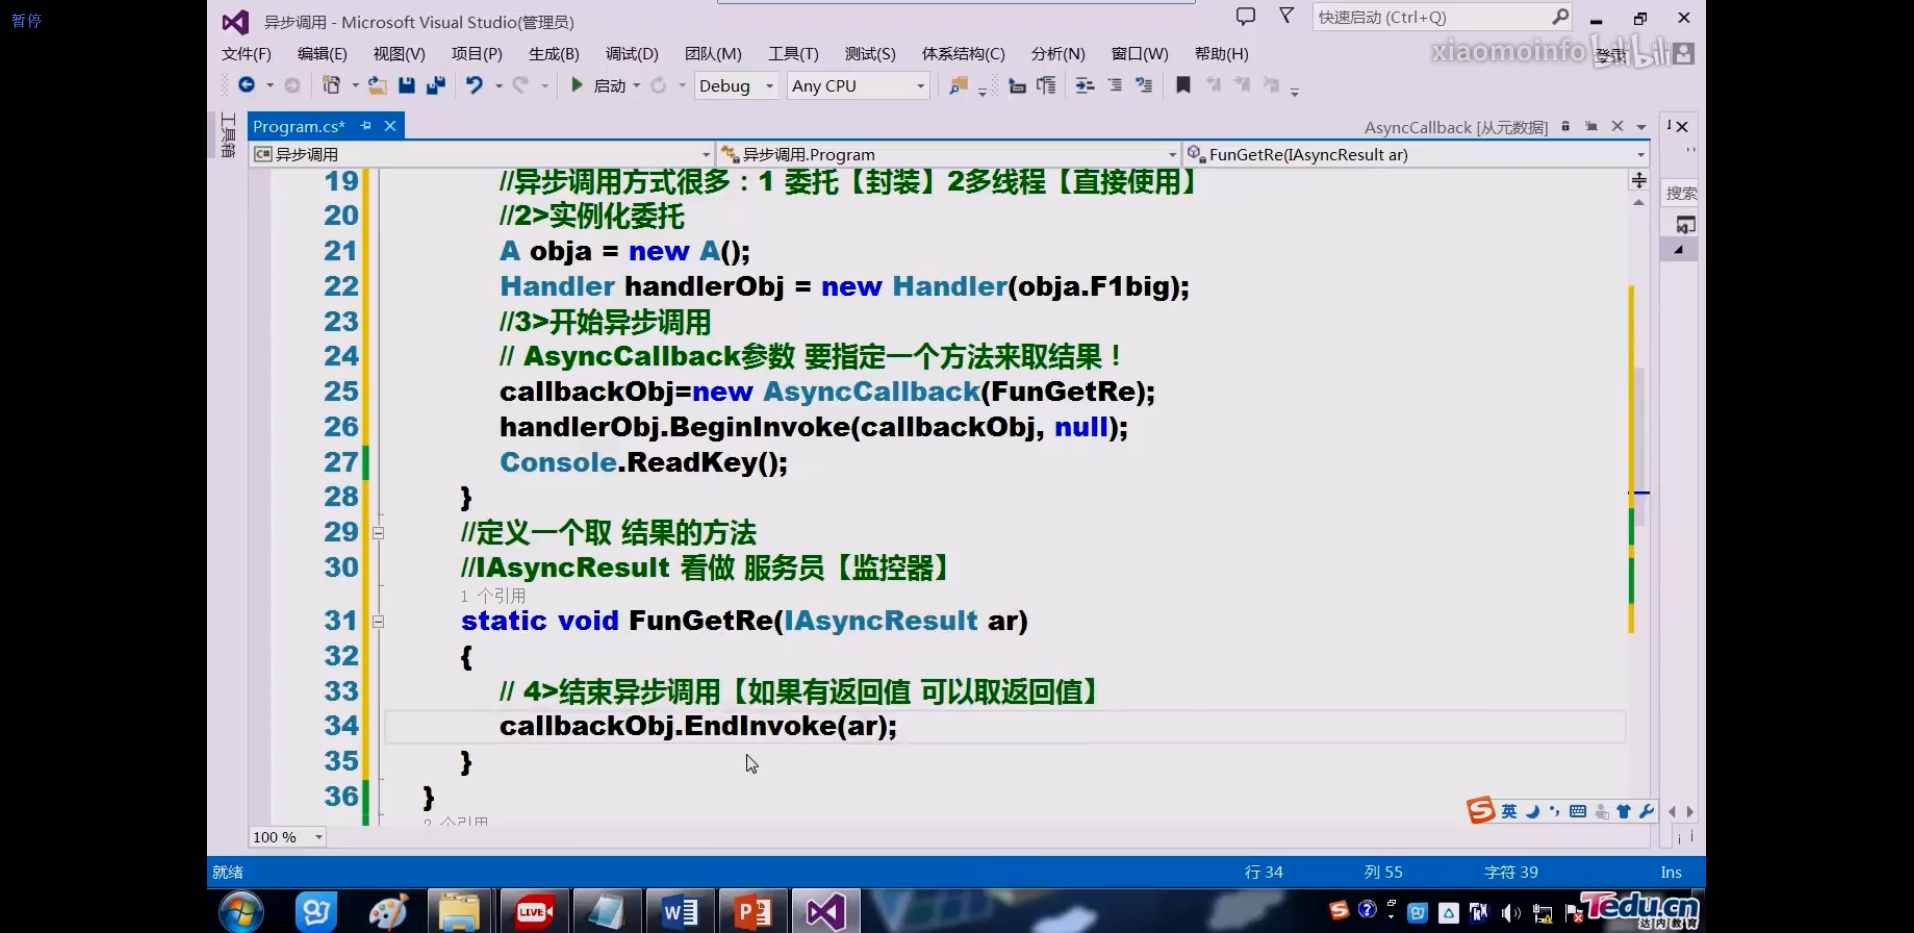Open the Debug configuration dropdown
The image size is (1914, 933).
736,86
